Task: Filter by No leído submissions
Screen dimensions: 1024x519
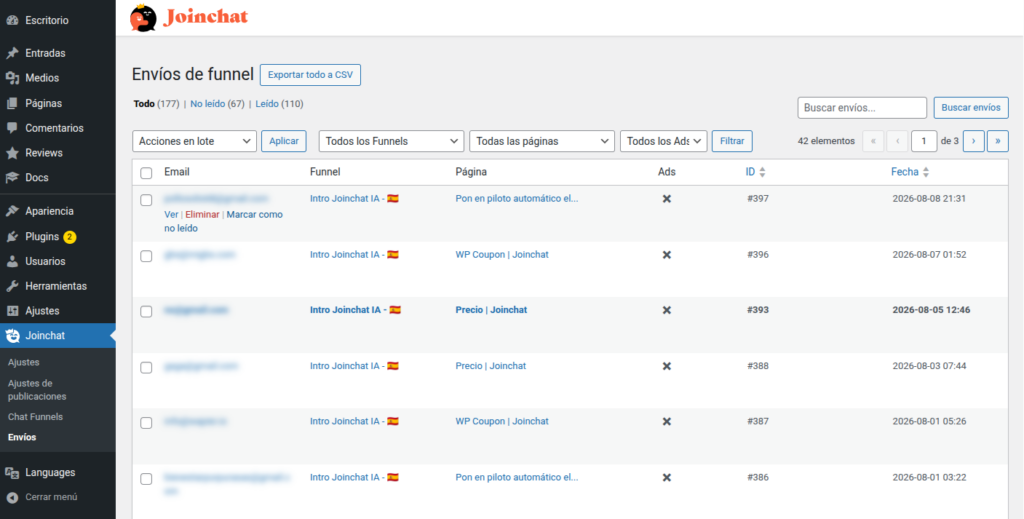Action: 208,104
